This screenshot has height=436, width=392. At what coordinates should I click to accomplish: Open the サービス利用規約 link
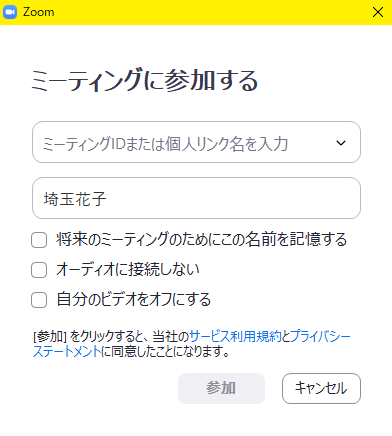click(235, 336)
